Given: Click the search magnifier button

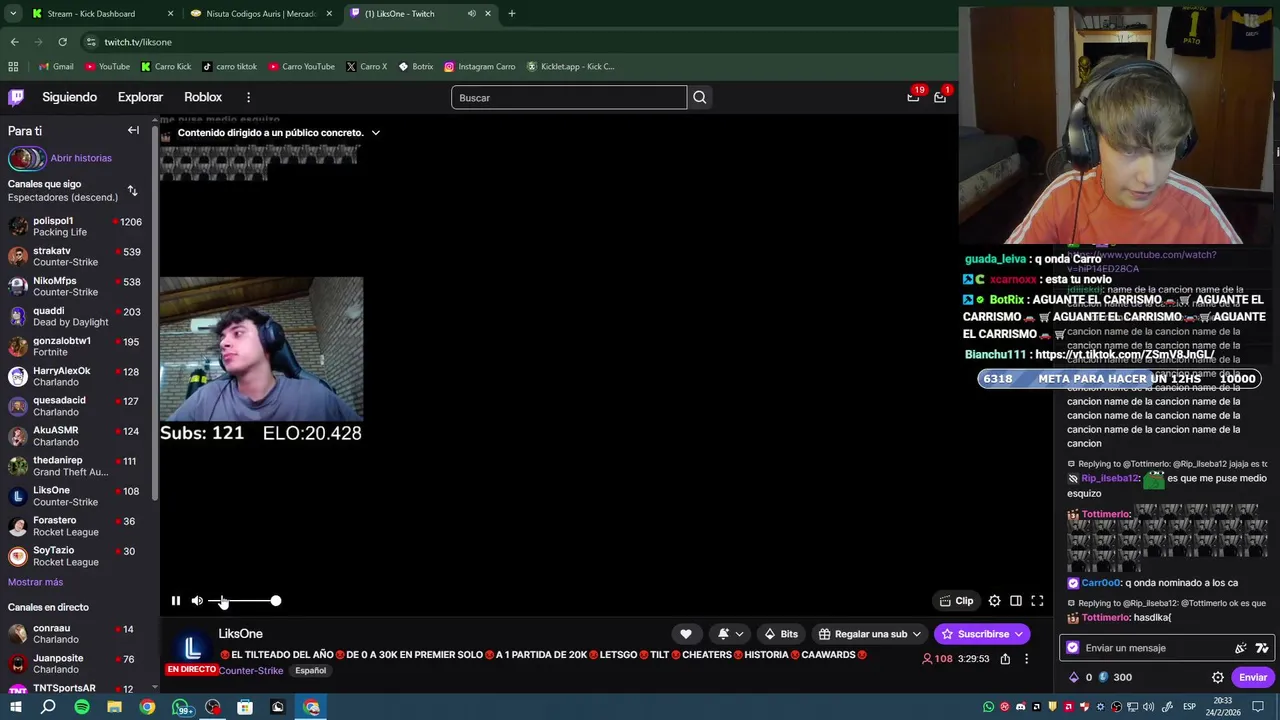Looking at the screenshot, I should [x=700, y=97].
